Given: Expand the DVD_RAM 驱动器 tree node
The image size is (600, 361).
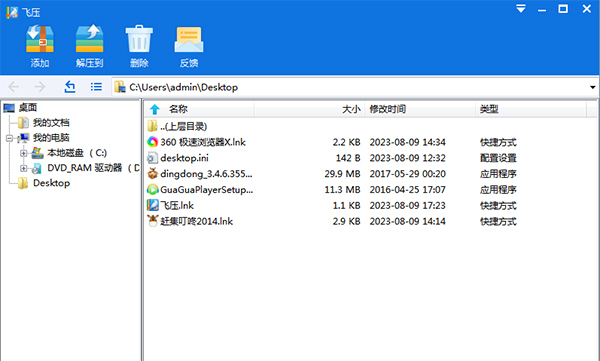Looking at the screenshot, I should point(23,168).
